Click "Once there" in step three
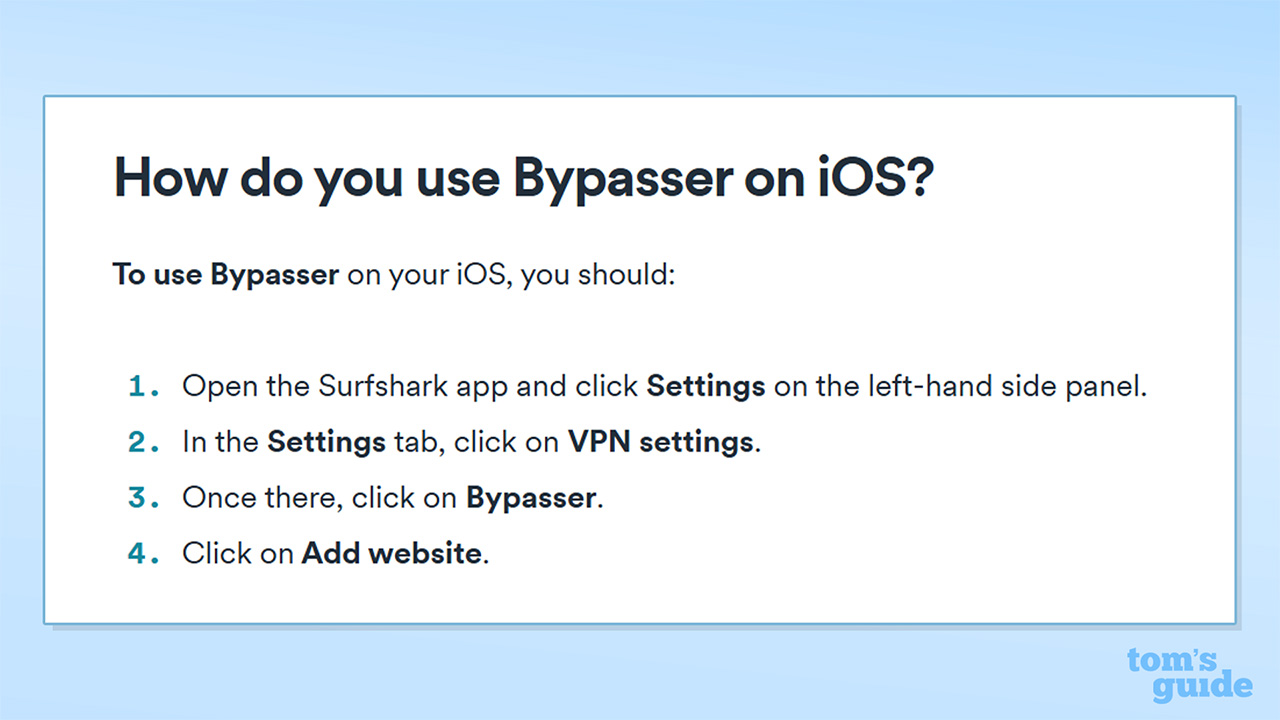The height and width of the screenshot is (720, 1280). 260,497
